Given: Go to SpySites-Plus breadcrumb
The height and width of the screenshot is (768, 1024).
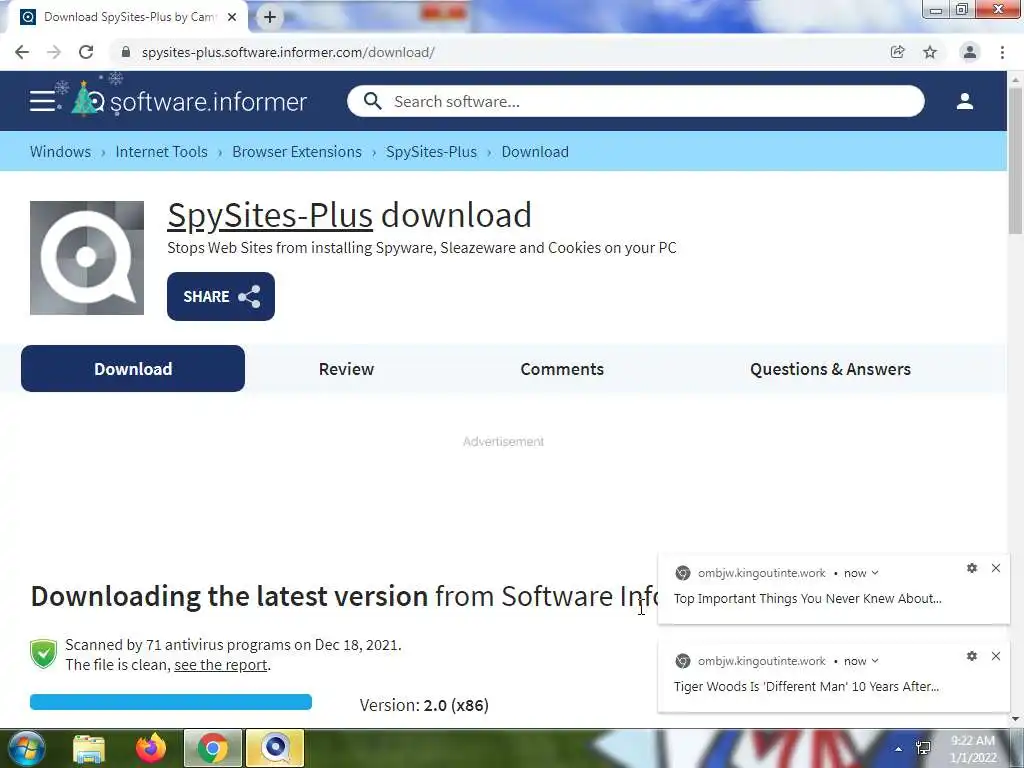Looking at the screenshot, I should [x=431, y=152].
